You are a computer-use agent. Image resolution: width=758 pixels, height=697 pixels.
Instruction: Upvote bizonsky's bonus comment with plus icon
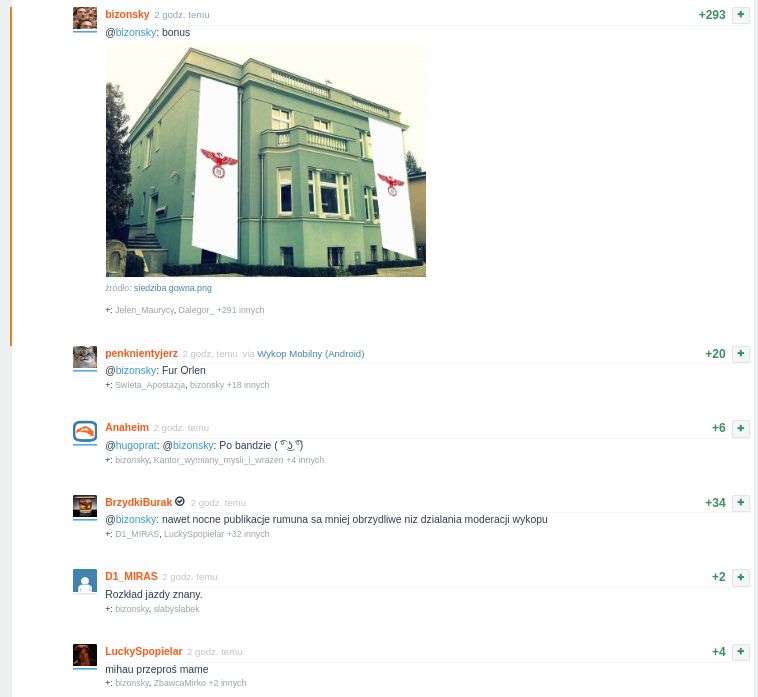pyautogui.click(x=741, y=15)
